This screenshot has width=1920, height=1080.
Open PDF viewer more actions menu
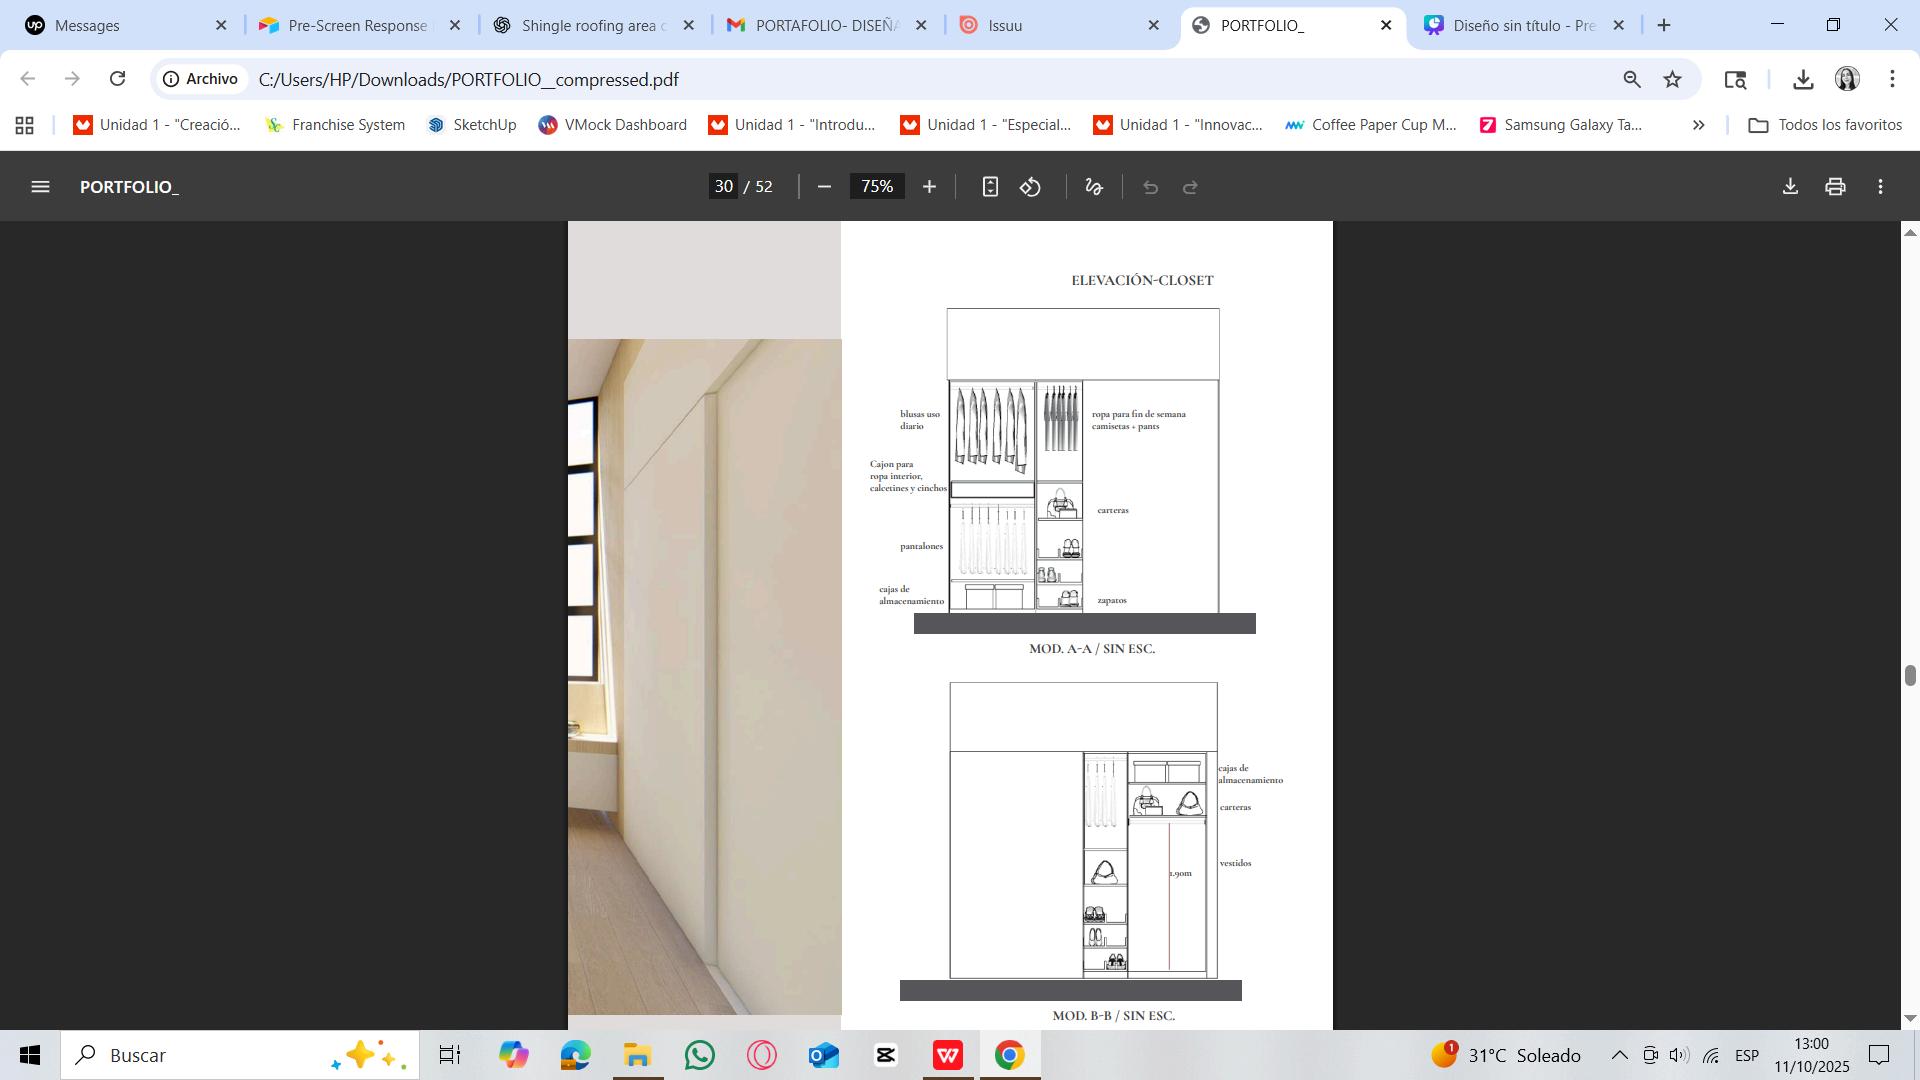click(1880, 187)
